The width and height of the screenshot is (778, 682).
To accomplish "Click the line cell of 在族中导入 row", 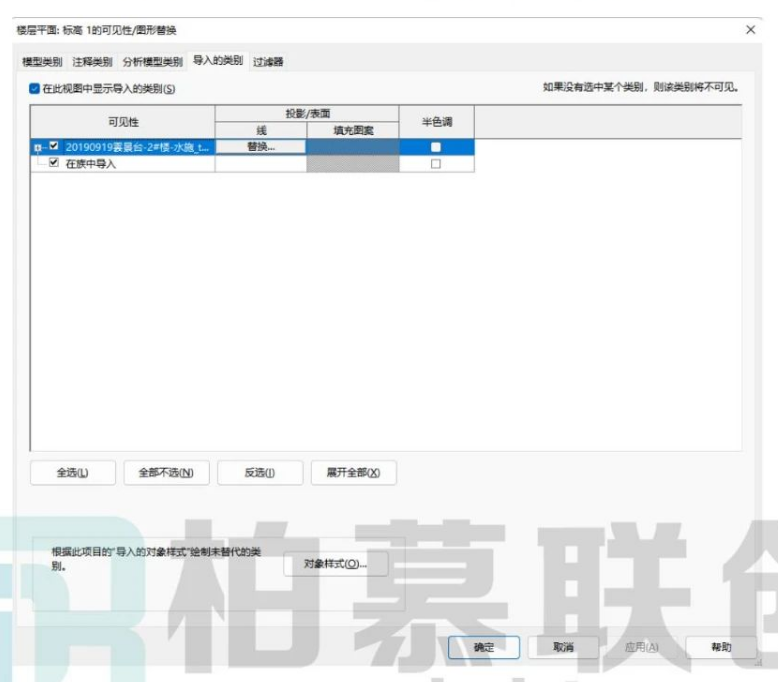I will tap(261, 164).
